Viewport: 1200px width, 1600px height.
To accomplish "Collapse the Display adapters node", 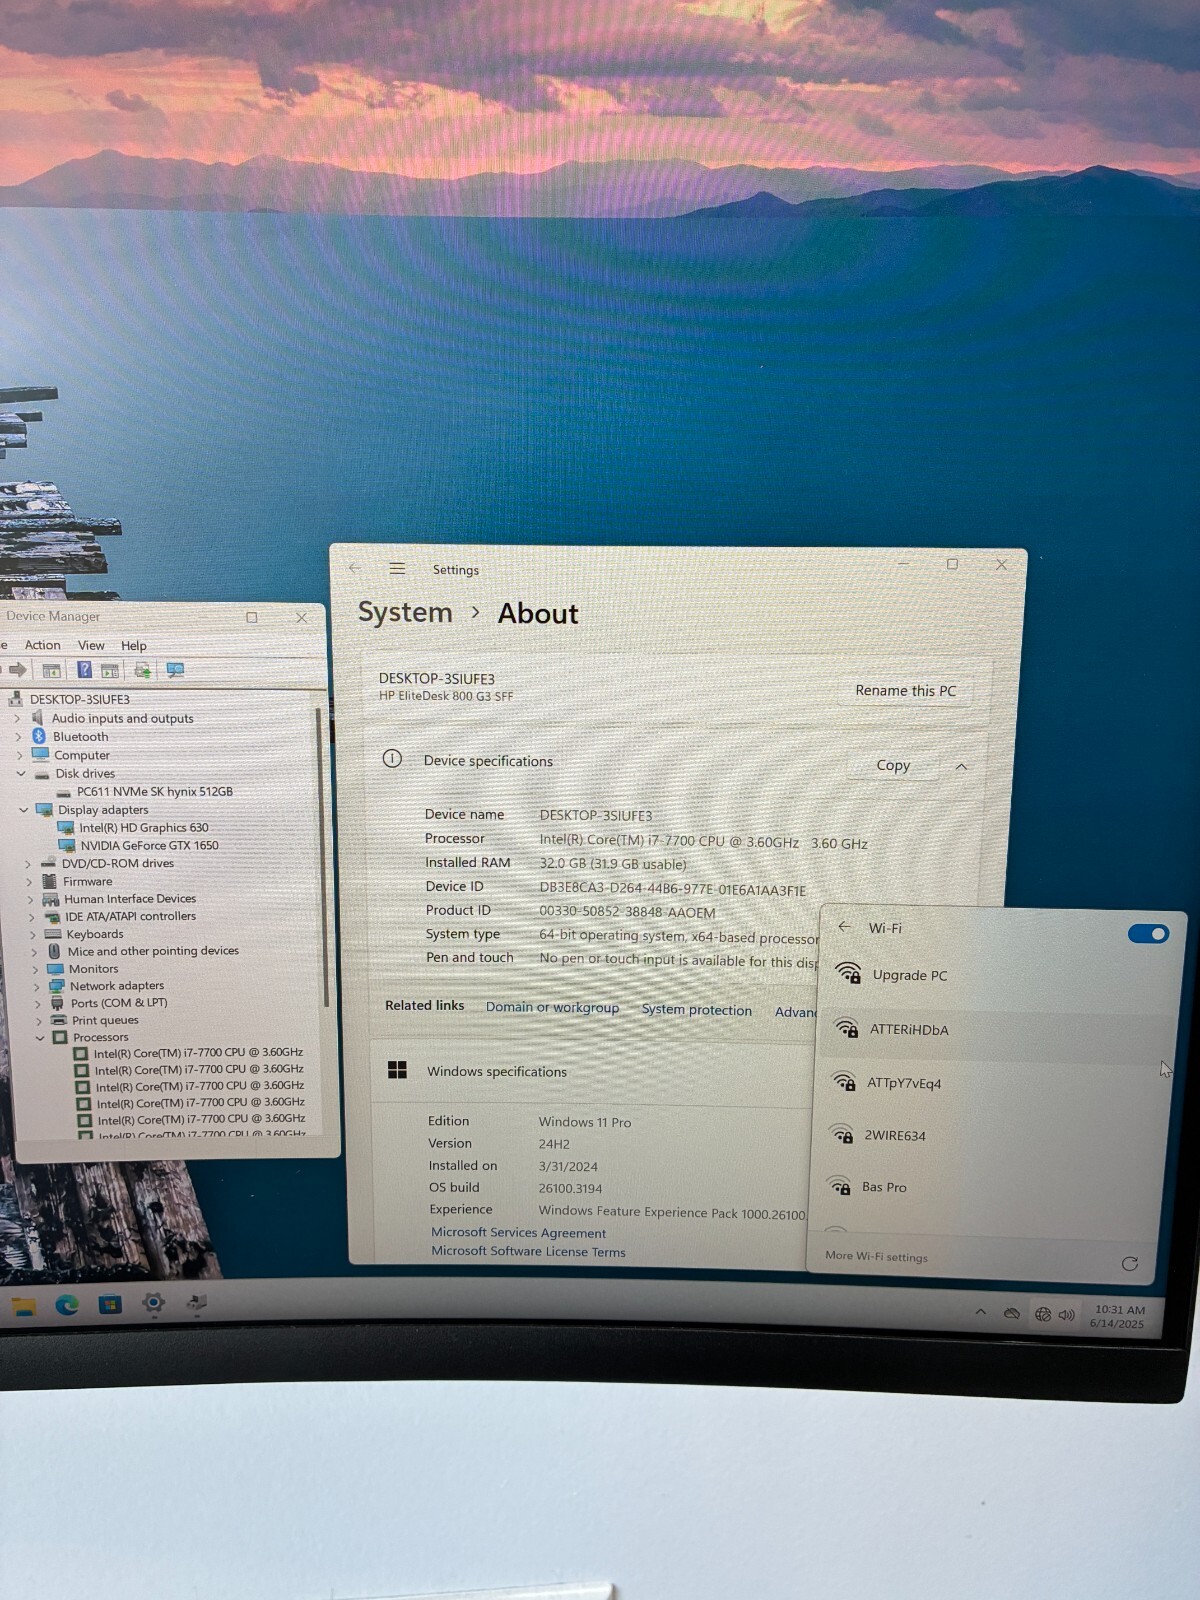I will point(24,810).
